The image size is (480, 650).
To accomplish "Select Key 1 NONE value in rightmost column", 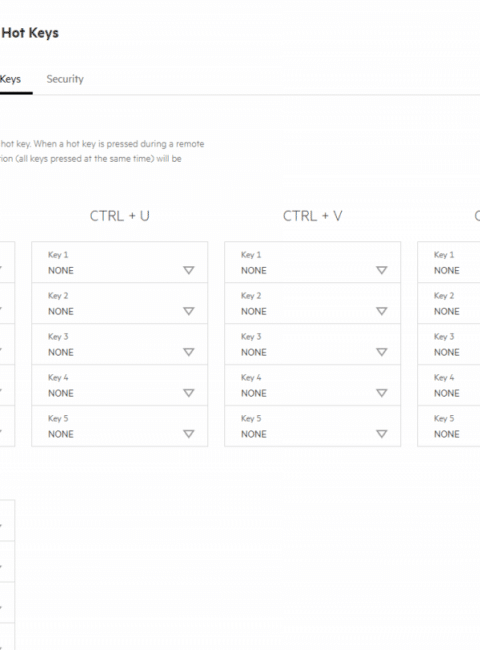I will (x=446, y=271).
